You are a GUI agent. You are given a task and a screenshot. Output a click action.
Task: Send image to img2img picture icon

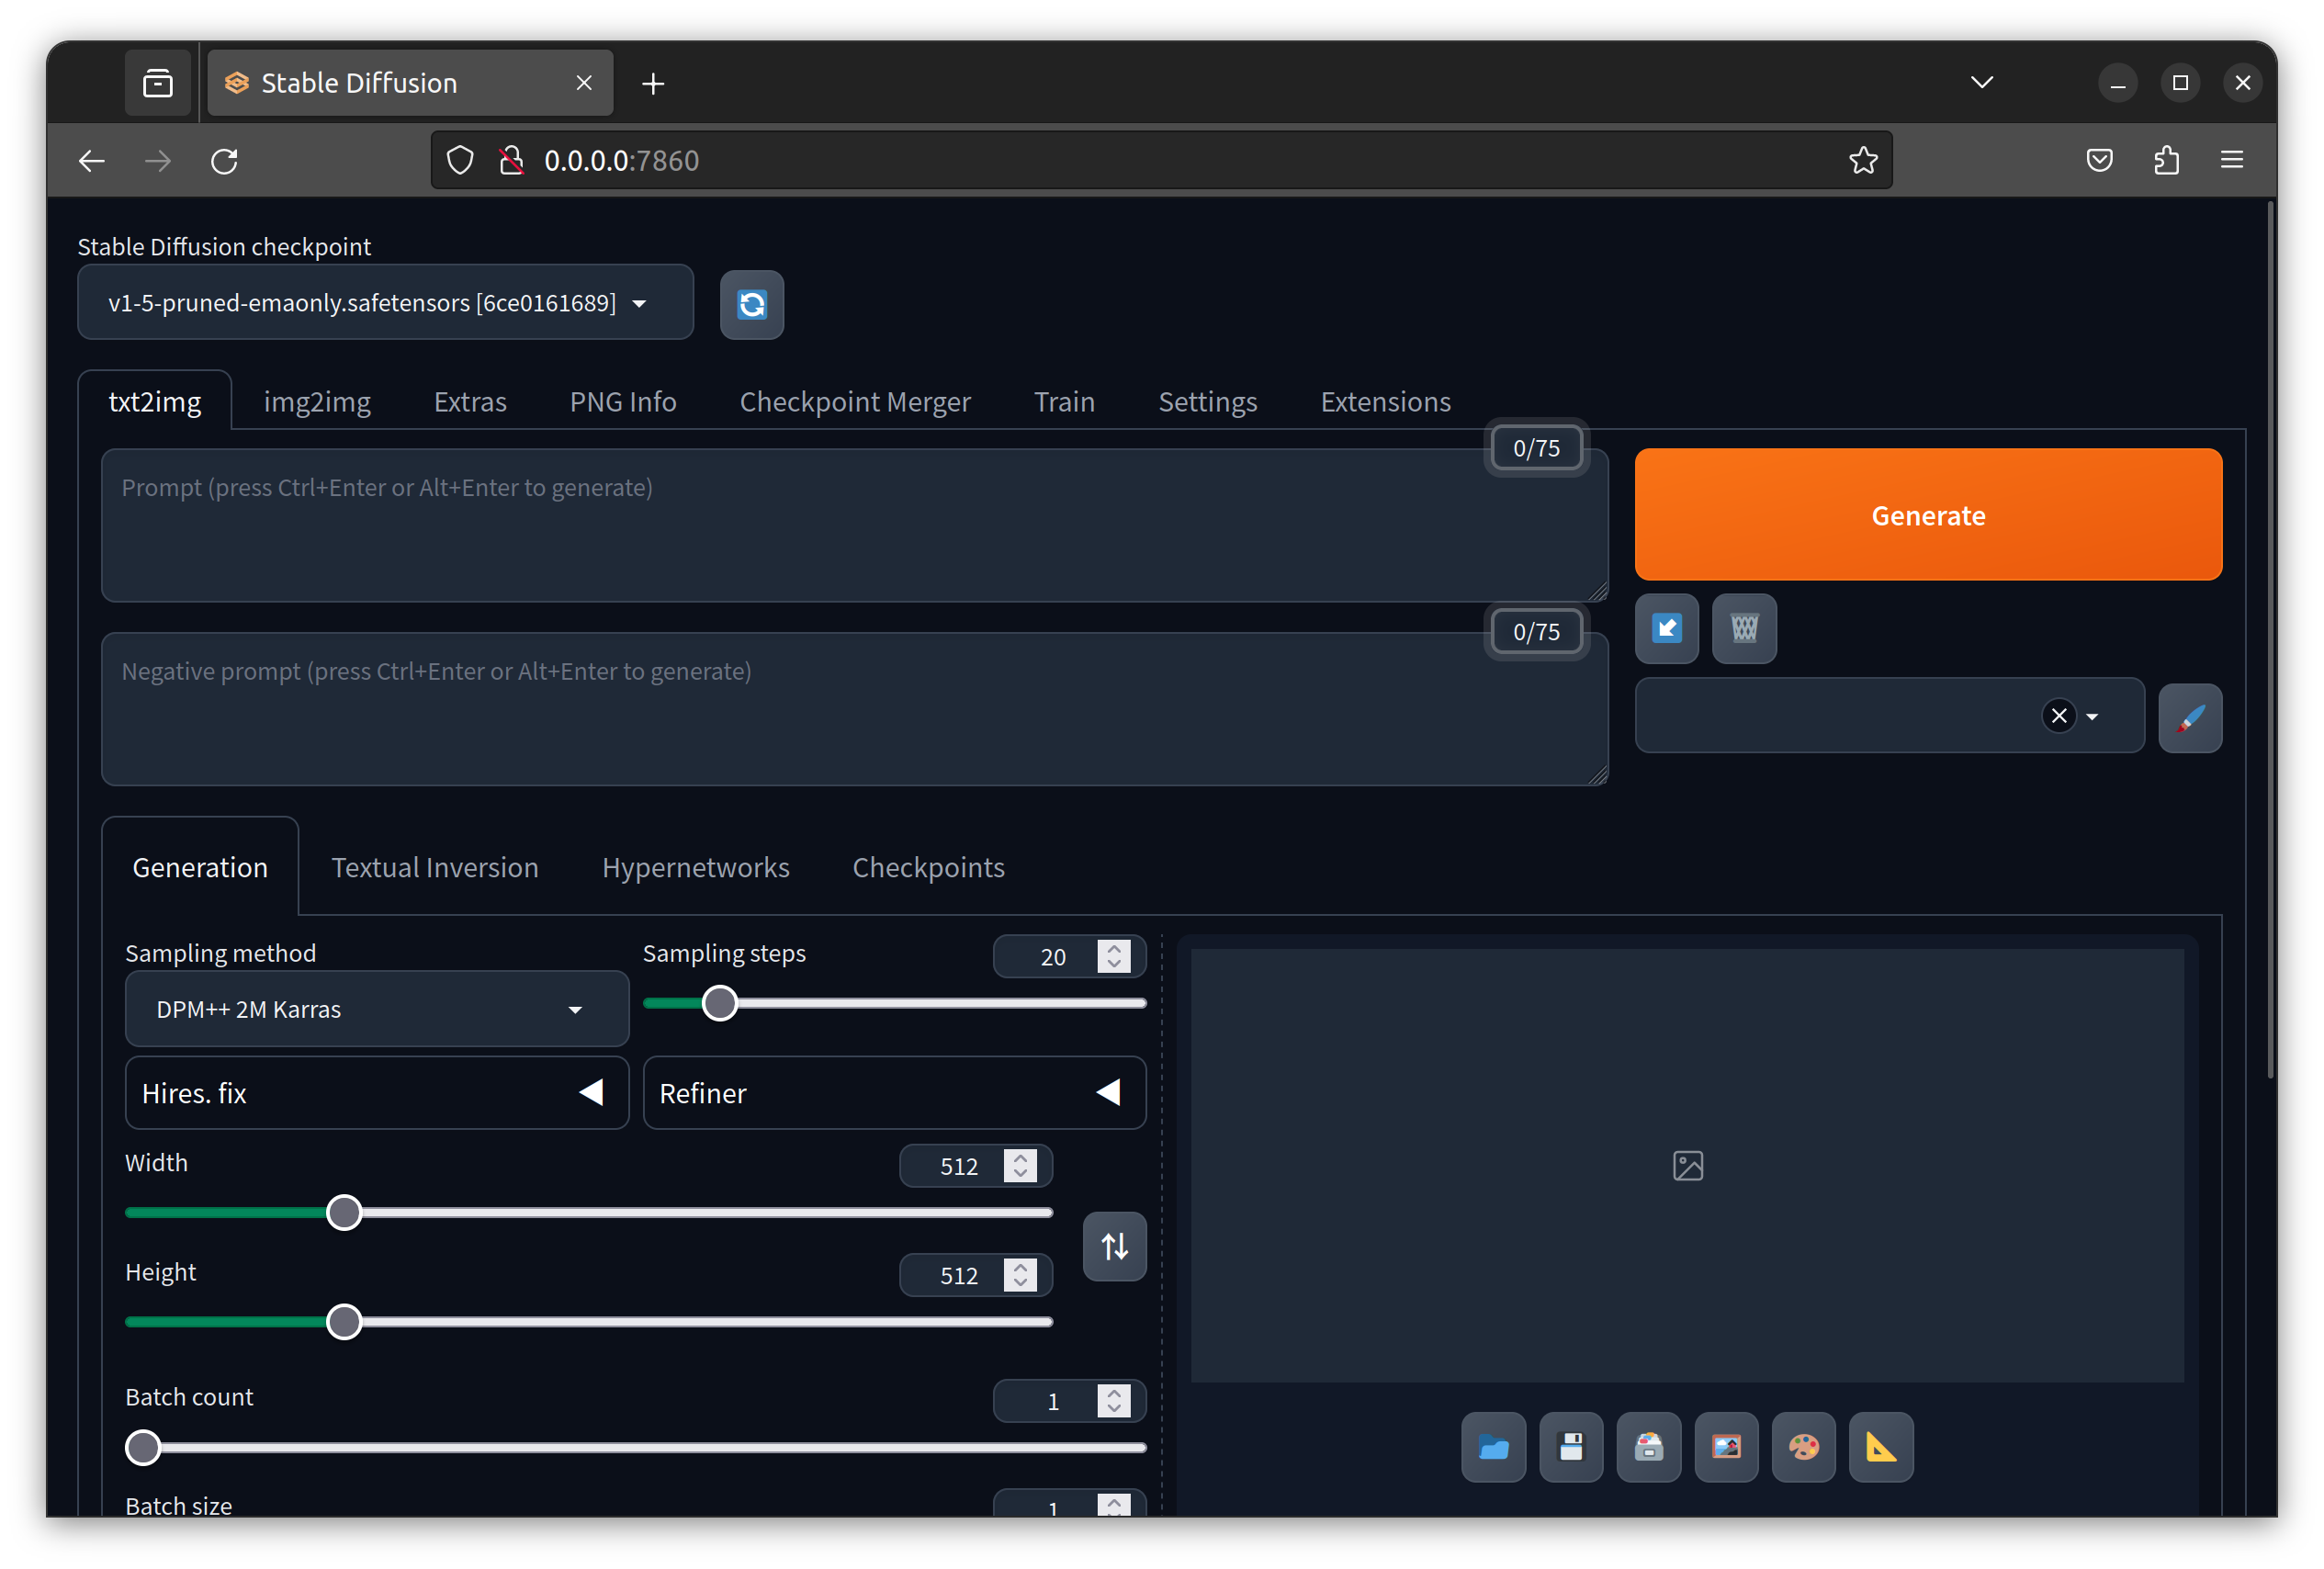point(1726,1446)
